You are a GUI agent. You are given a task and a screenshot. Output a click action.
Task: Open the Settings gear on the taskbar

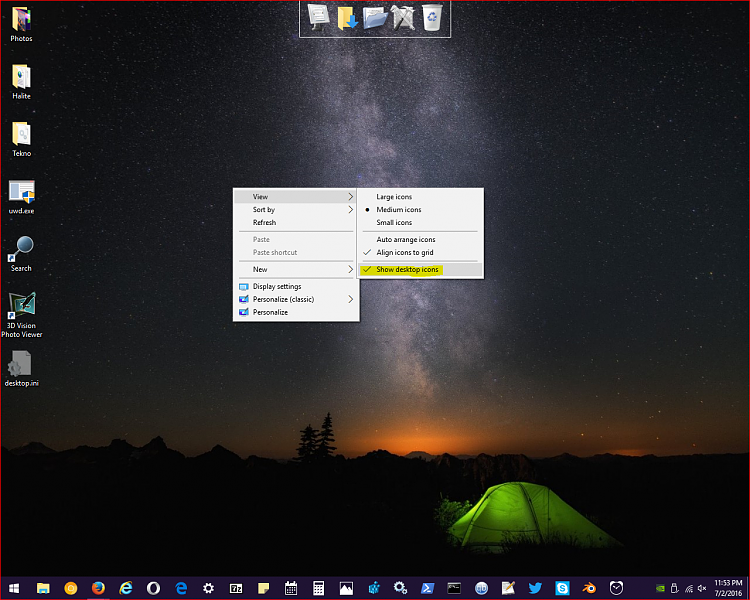pyautogui.click(x=209, y=588)
